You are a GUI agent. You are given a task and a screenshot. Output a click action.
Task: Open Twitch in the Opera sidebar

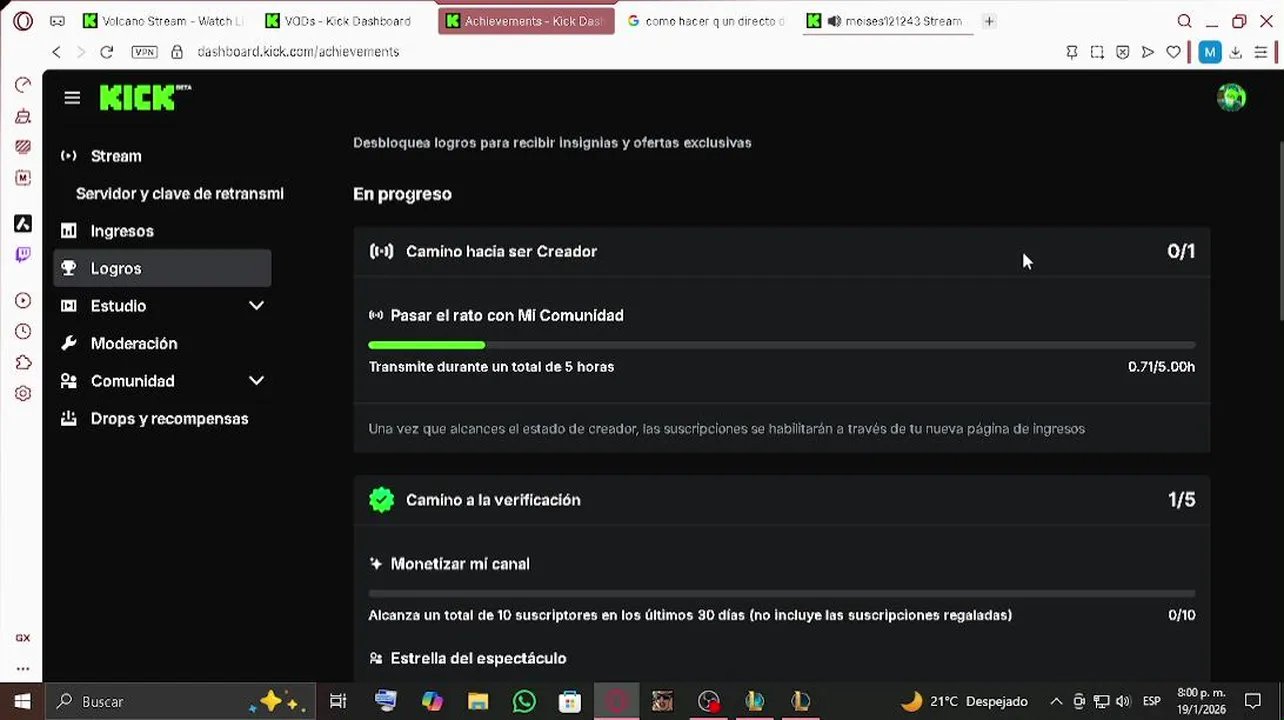[23, 255]
